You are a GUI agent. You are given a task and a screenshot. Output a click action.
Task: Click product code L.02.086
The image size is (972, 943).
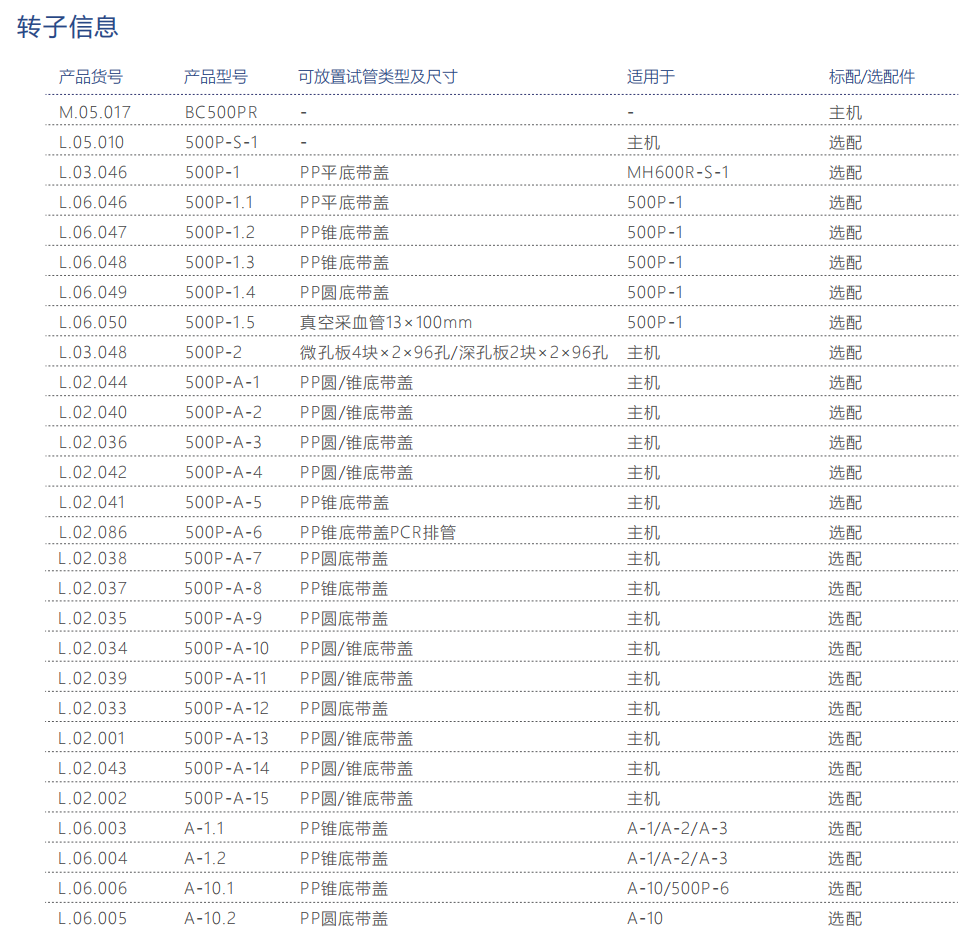point(93,533)
